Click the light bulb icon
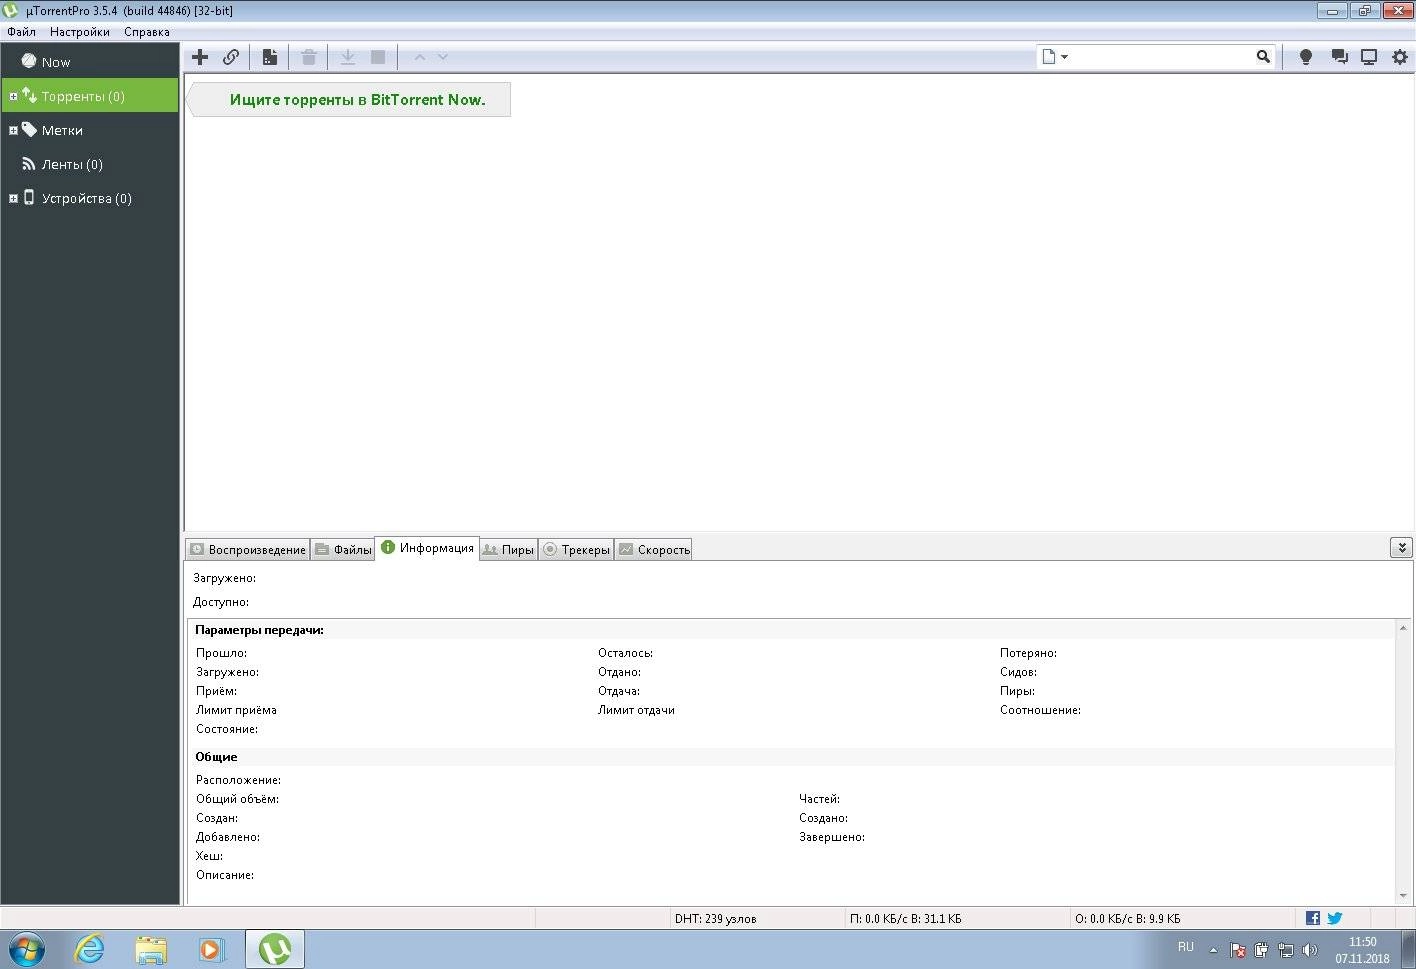 (1305, 57)
